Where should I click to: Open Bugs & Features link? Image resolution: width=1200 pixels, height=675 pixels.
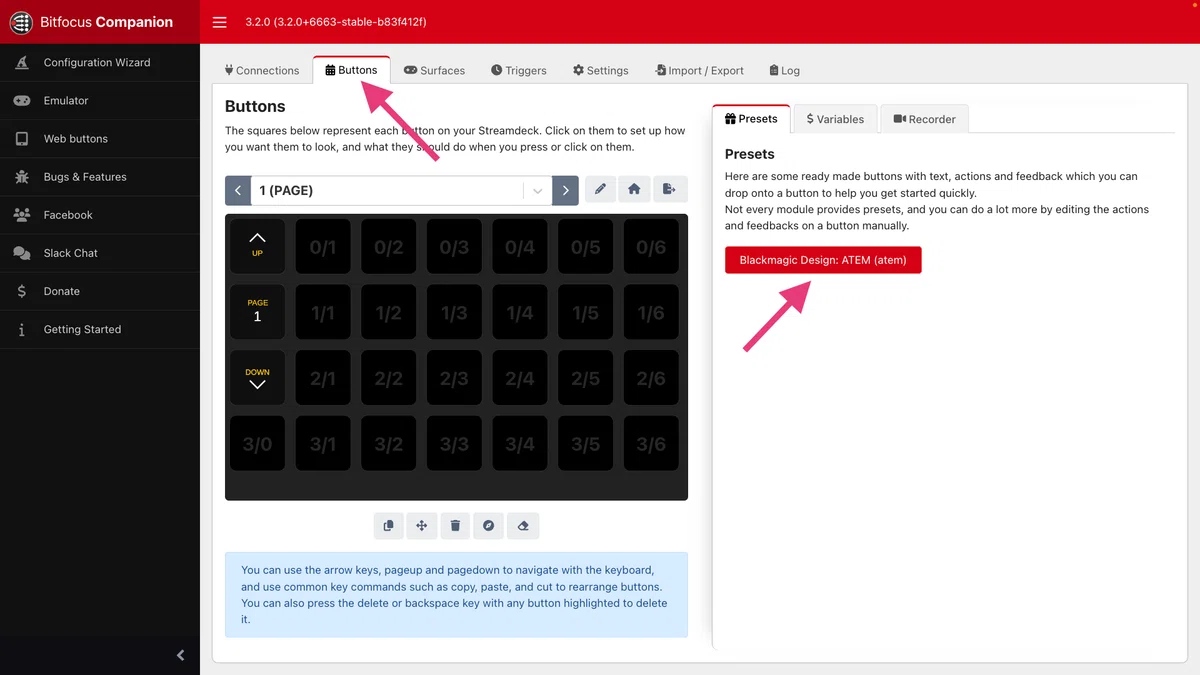(x=100, y=176)
